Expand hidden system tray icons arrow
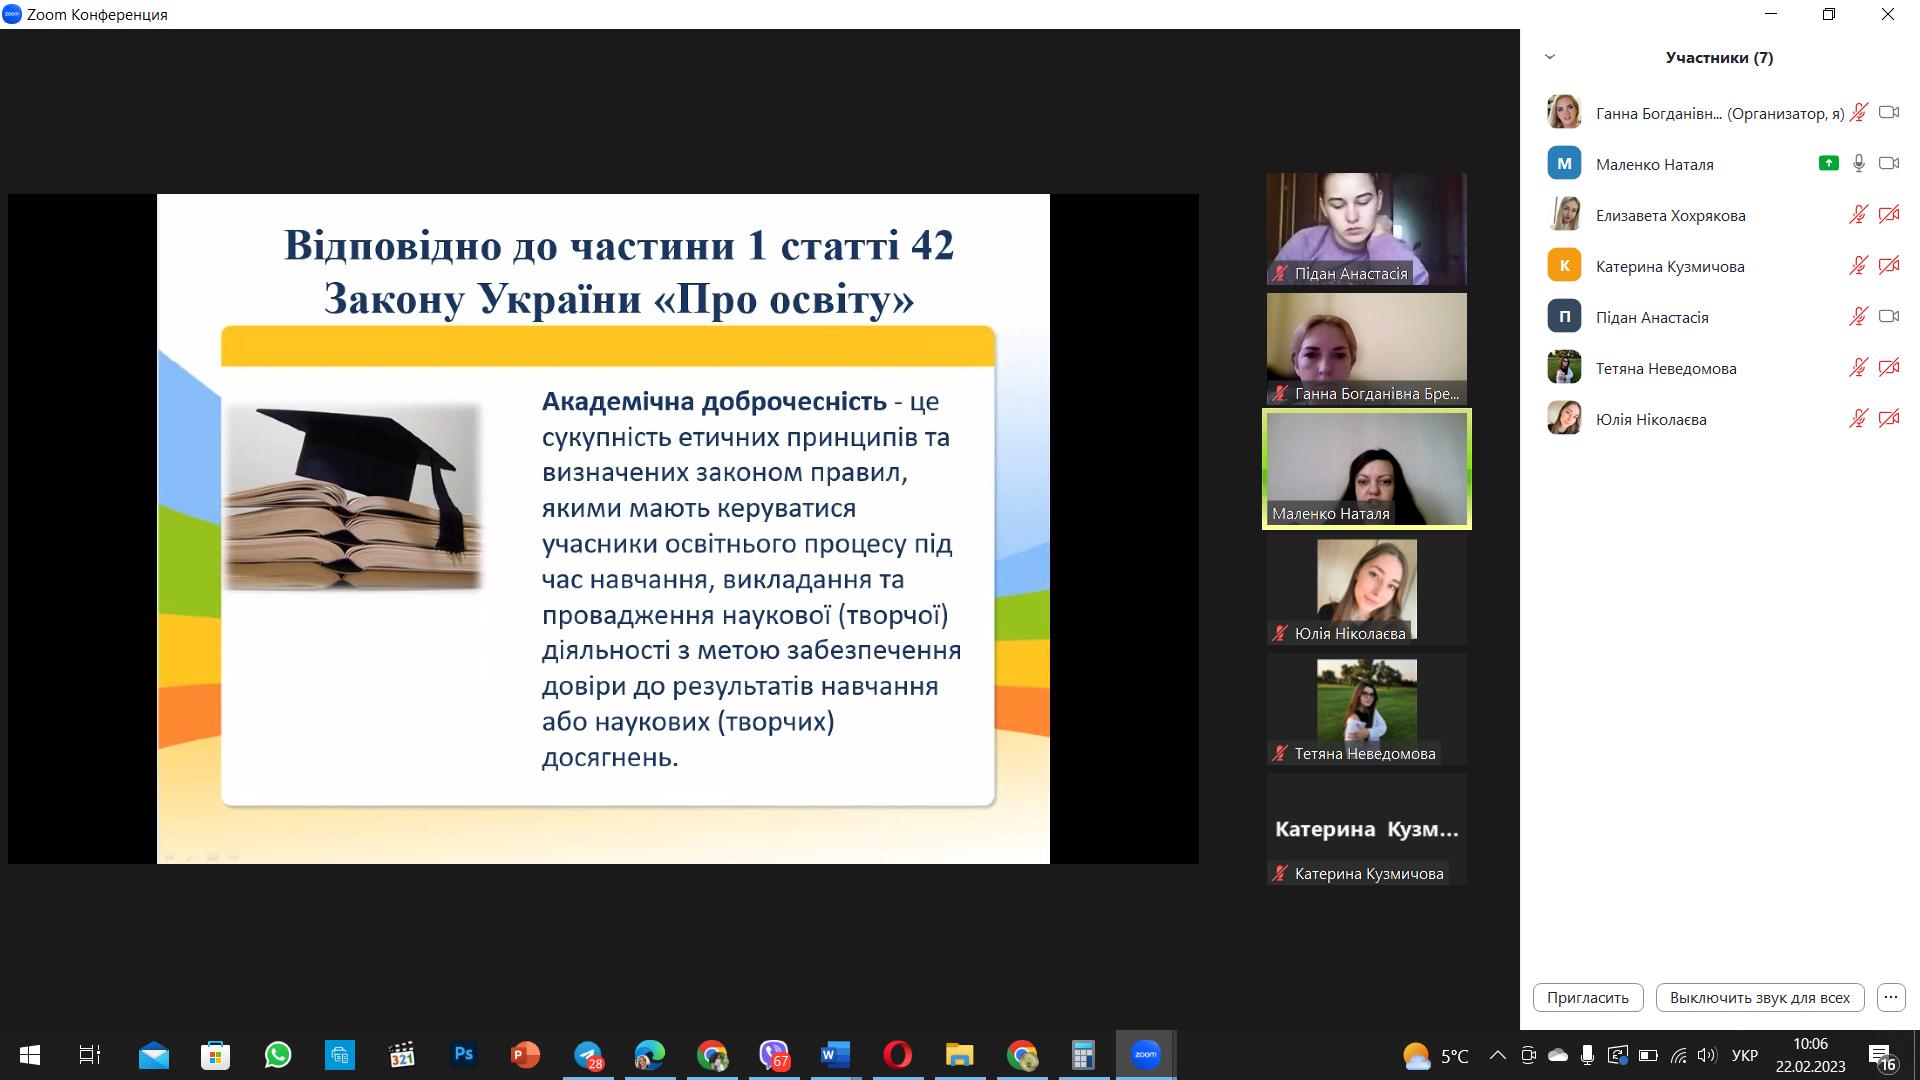This screenshot has height=1080, width=1920. point(1497,1055)
